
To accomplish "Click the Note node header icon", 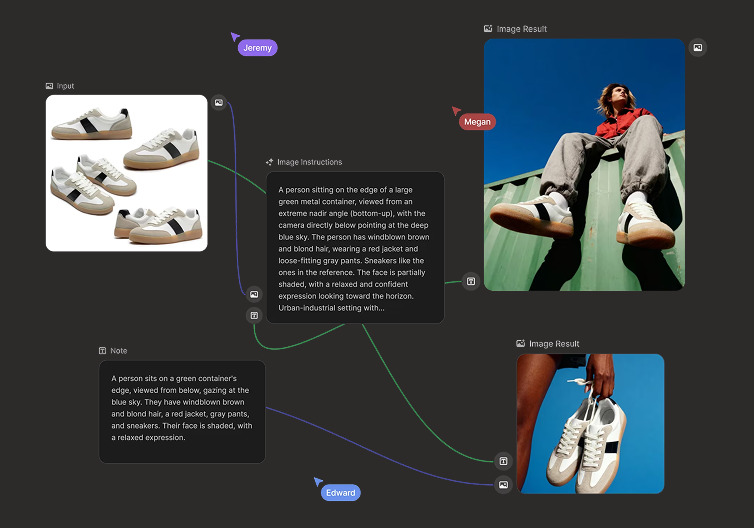I will point(102,351).
